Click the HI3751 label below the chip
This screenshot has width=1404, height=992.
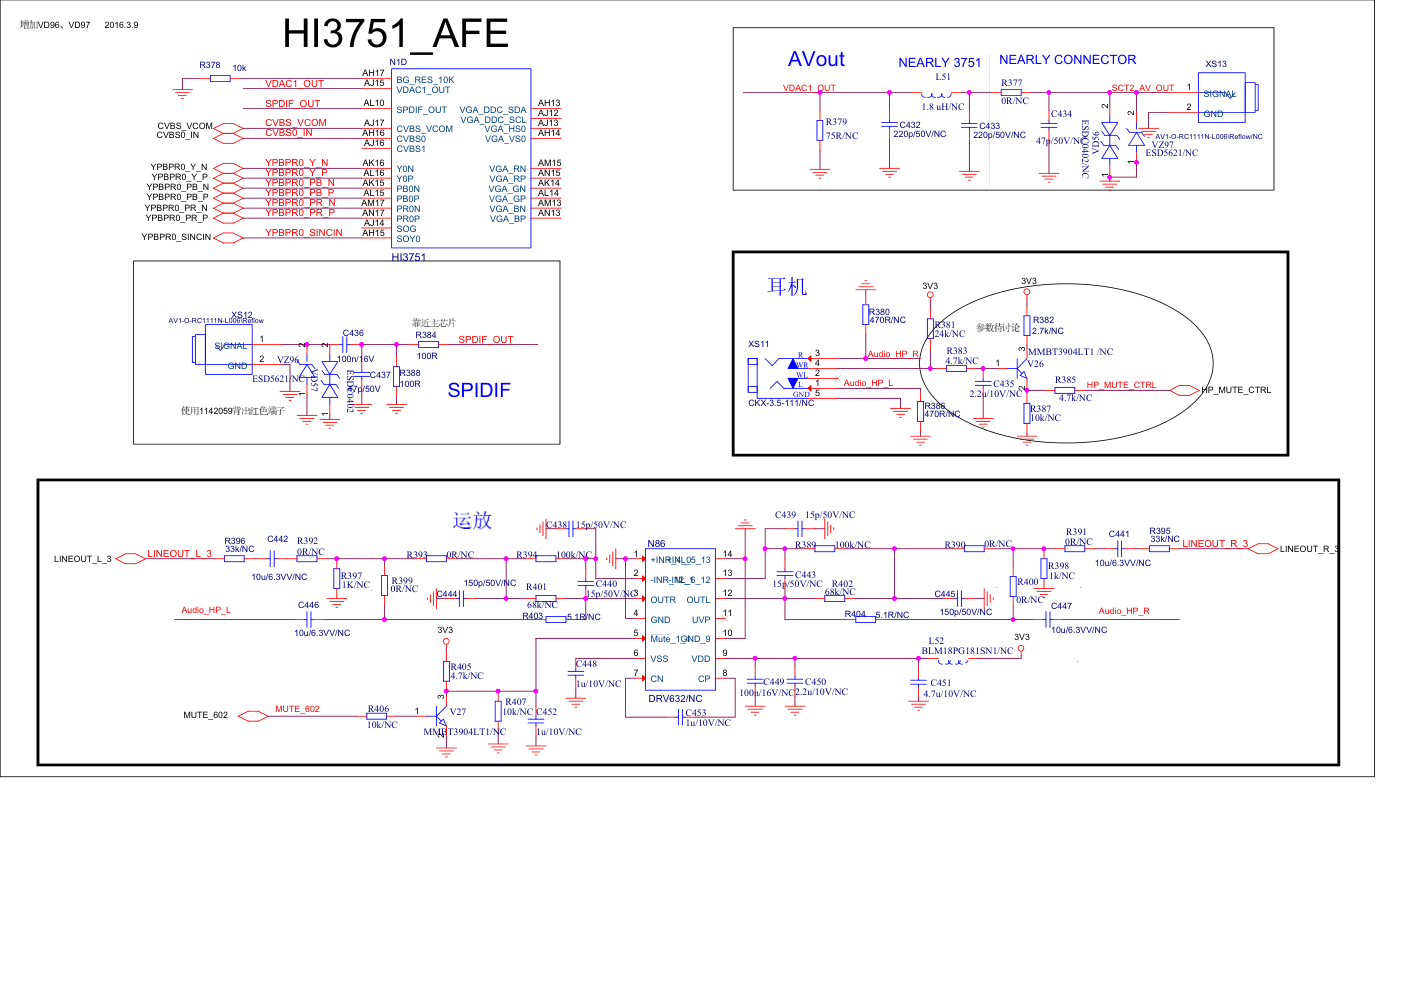408,257
